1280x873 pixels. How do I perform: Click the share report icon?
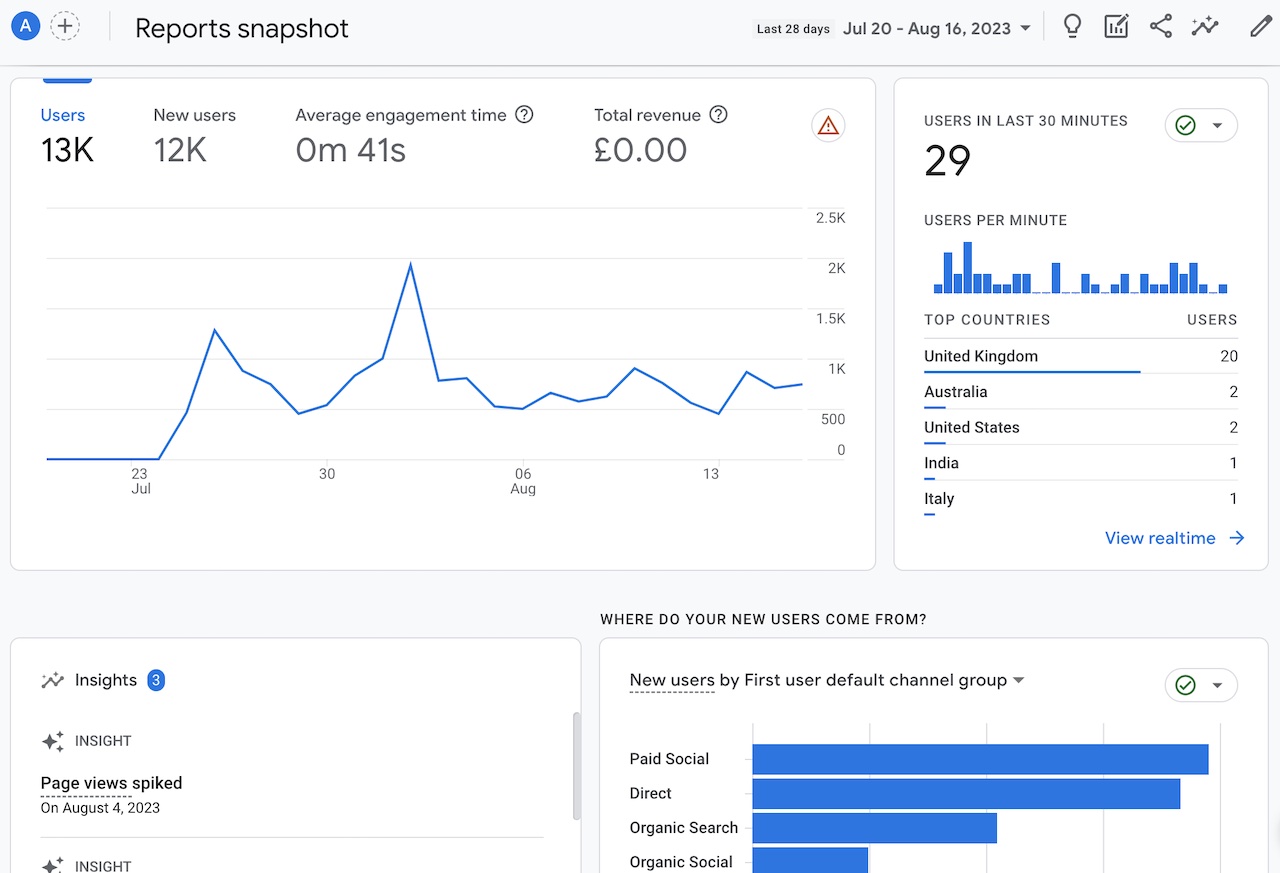(x=1160, y=27)
